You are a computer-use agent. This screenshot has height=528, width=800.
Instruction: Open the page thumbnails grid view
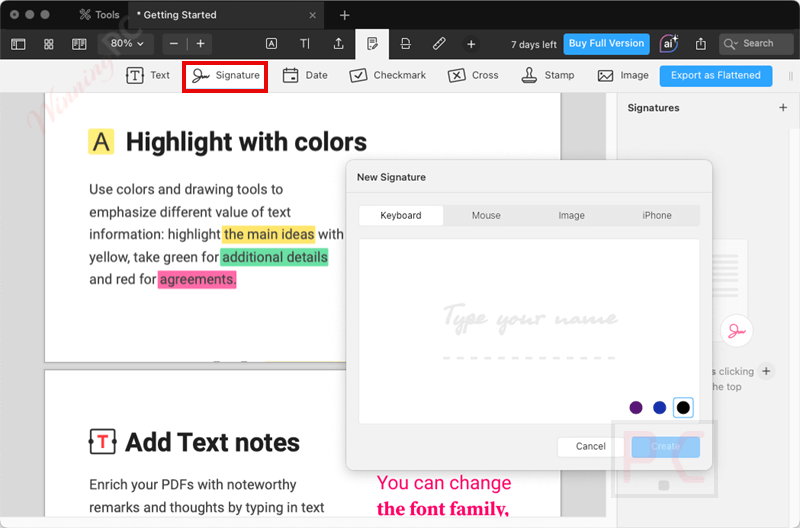coord(48,44)
